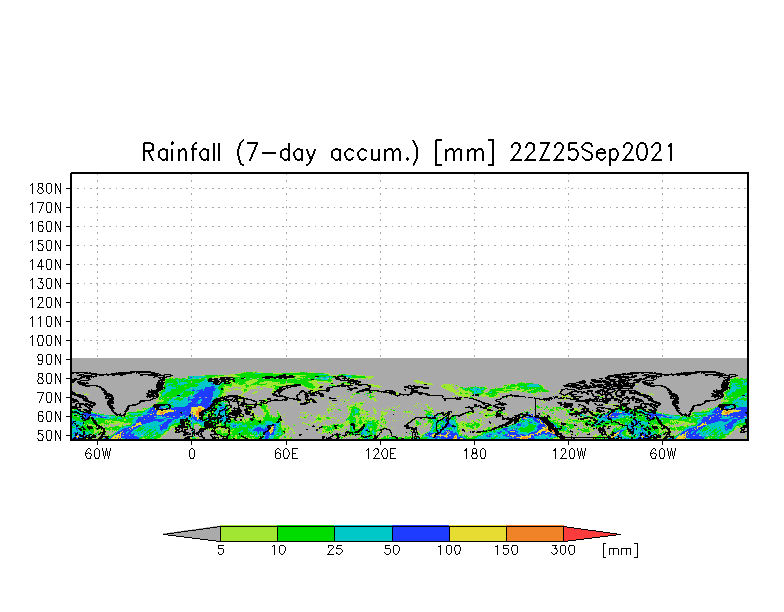Select the cyan 25-50 mm legend swatch

tap(364, 534)
